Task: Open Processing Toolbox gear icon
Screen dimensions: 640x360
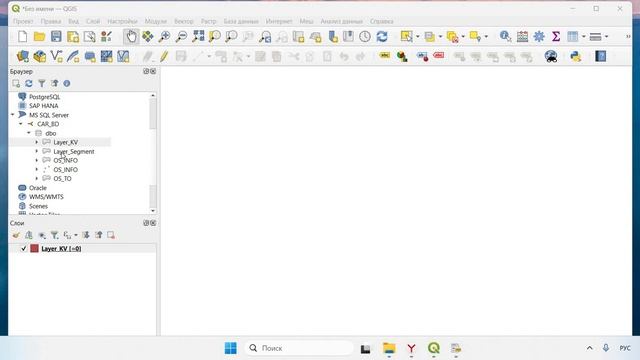Action: click(539, 37)
